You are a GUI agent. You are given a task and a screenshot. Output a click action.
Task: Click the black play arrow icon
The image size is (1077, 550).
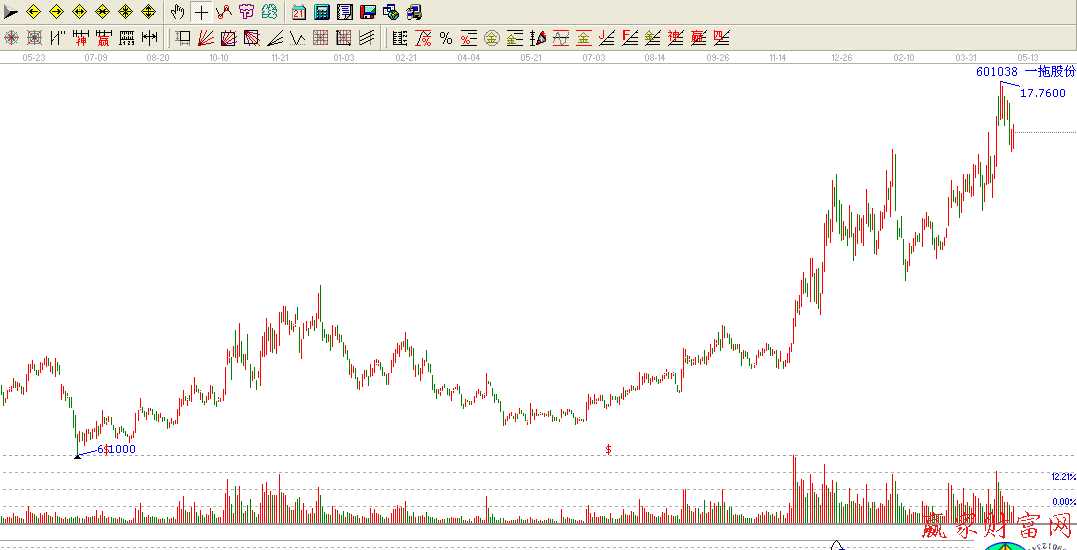pyautogui.click(x=11, y=12)
